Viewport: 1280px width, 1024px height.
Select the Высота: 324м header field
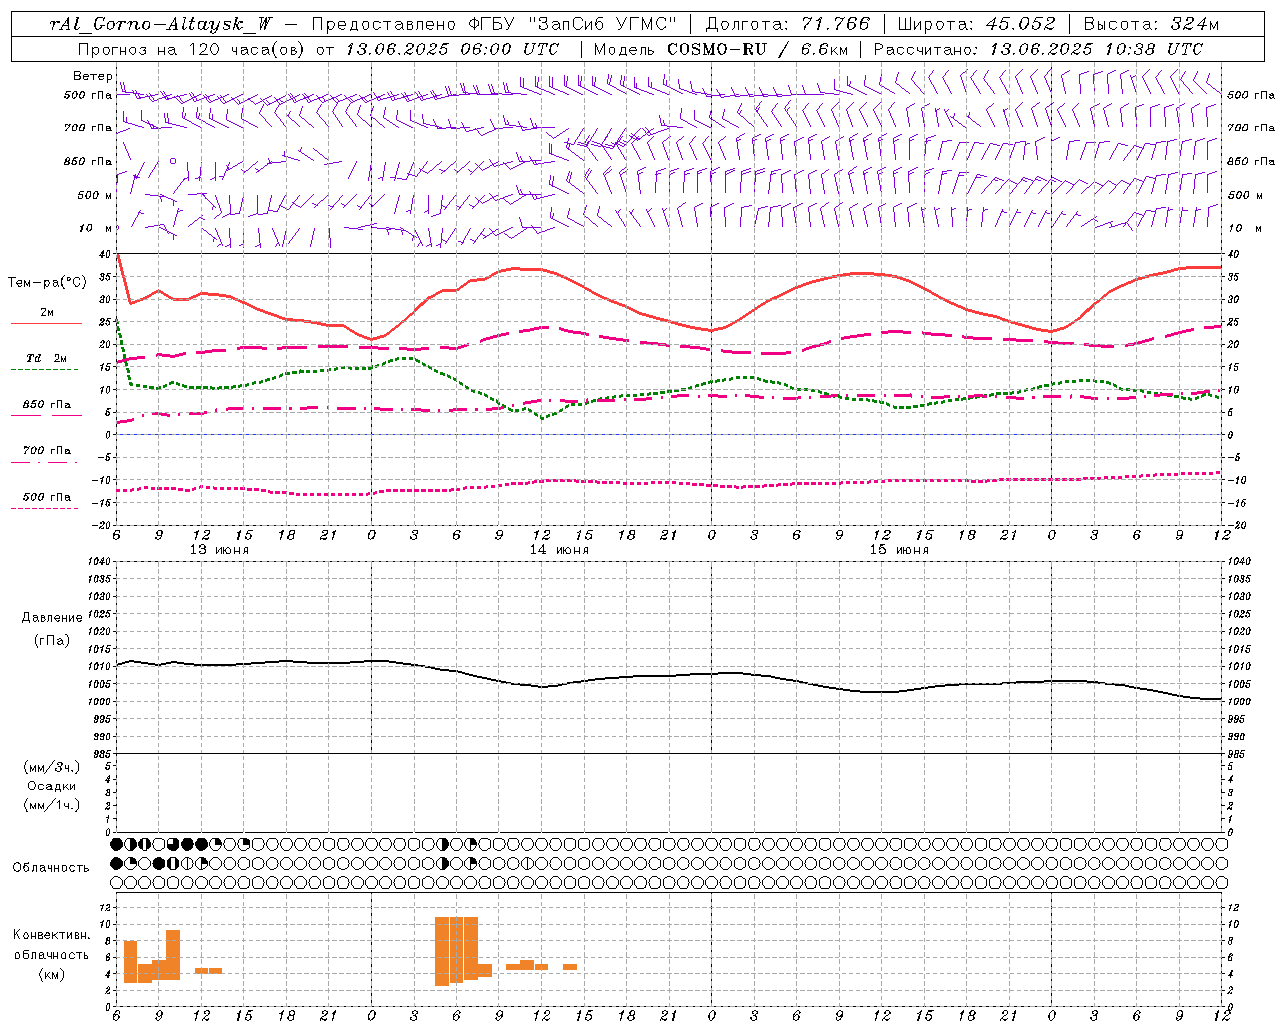tap(1152, 24)
